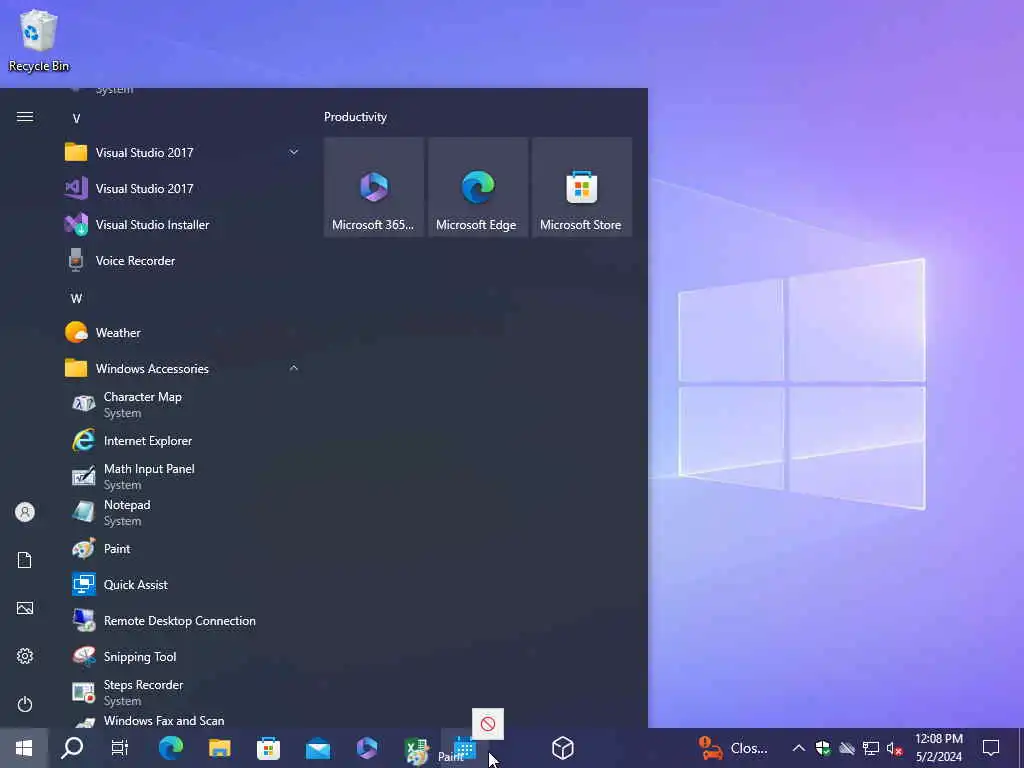Launch the Visual Studio 2017 app
1024x768 pixels.
(x=182, y=188)
